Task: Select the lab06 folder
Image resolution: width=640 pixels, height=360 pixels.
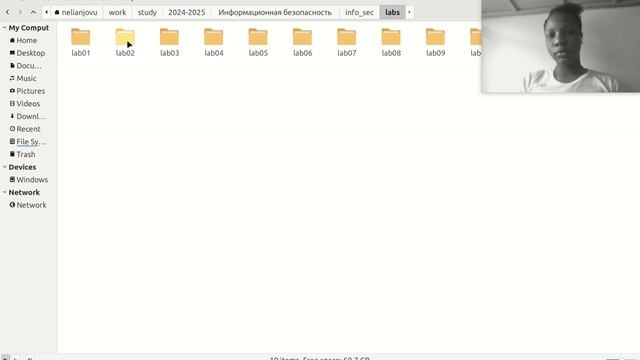Action: coord(302,42)
